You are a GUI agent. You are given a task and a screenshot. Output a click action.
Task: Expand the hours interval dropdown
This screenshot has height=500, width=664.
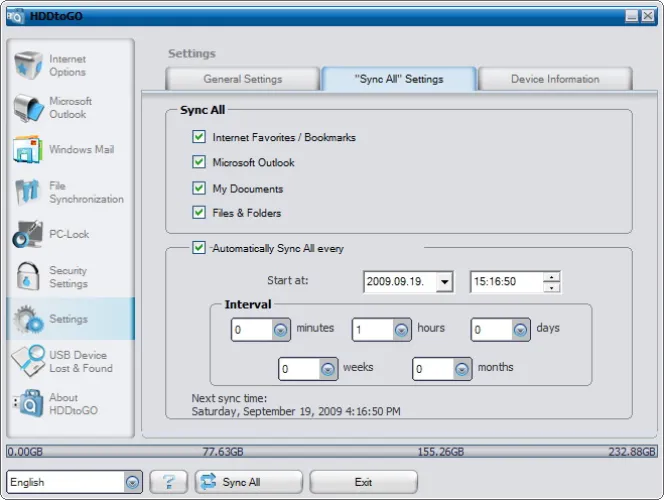tap(401, 330)
